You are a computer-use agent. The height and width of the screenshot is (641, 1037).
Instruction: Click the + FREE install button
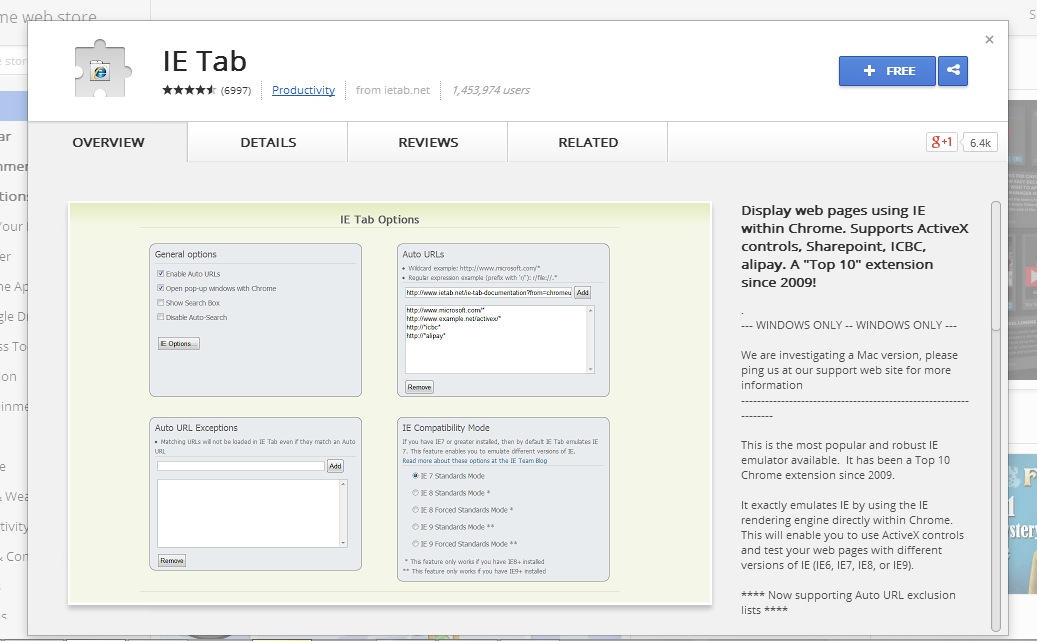tap(886, 70)
